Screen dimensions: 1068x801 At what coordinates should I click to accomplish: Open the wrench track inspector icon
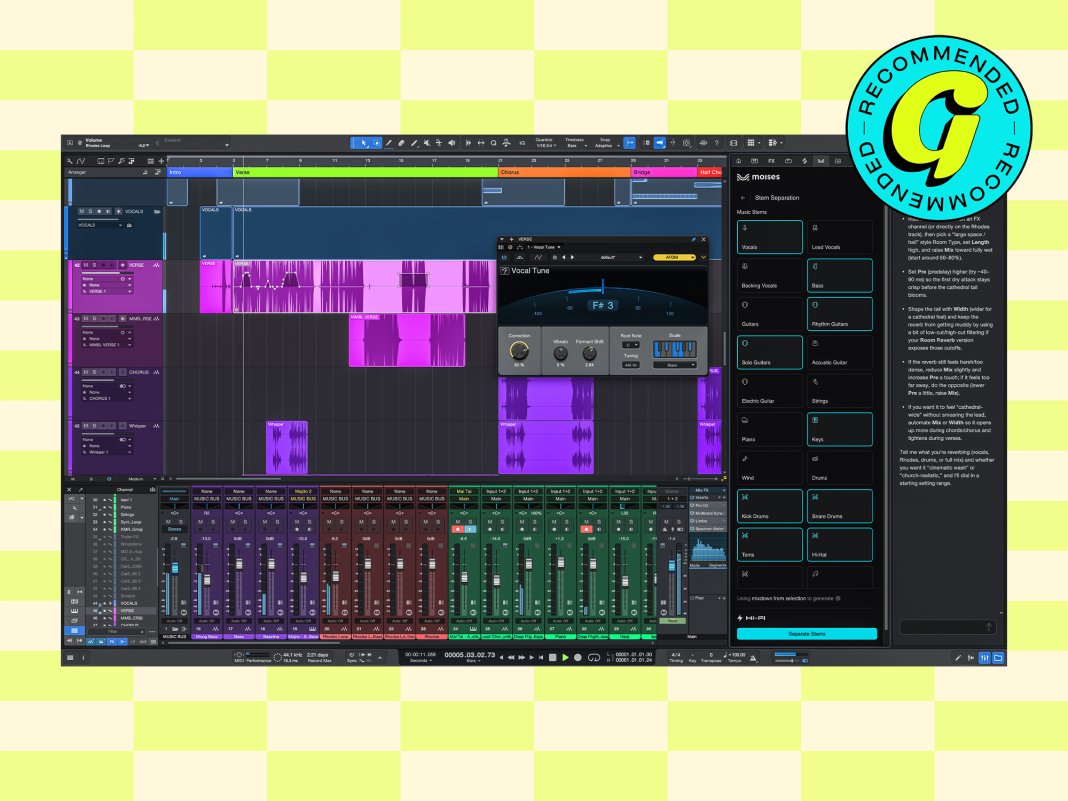pos(69,161)
